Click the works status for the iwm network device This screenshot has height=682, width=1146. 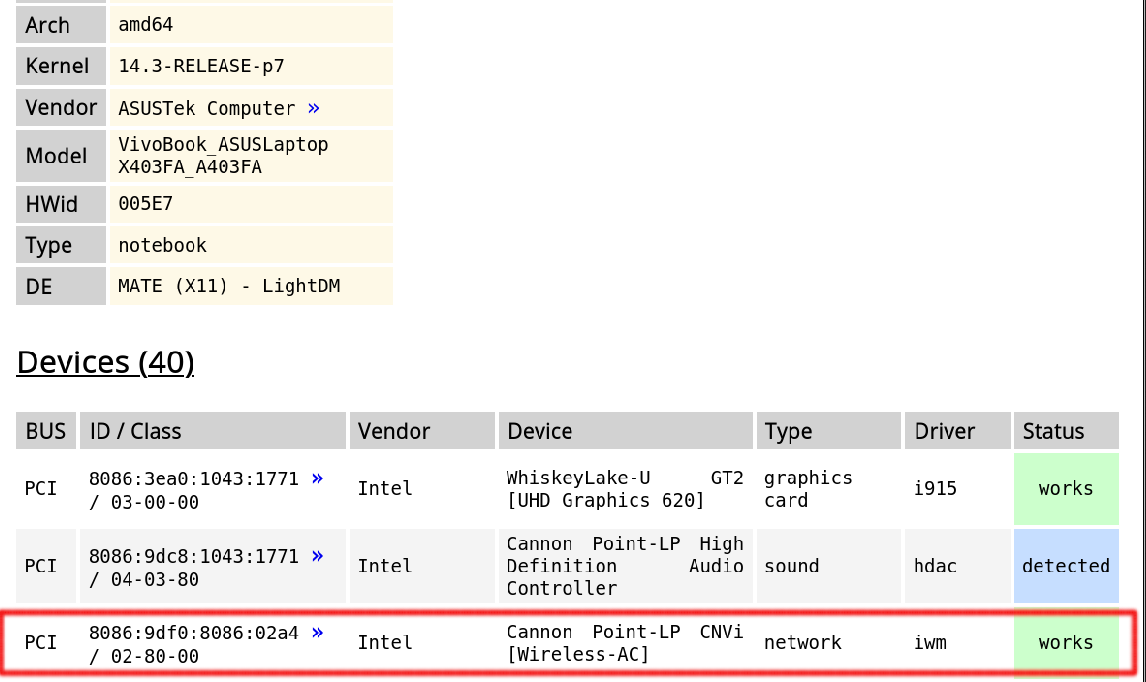[x=1065, y=643]
